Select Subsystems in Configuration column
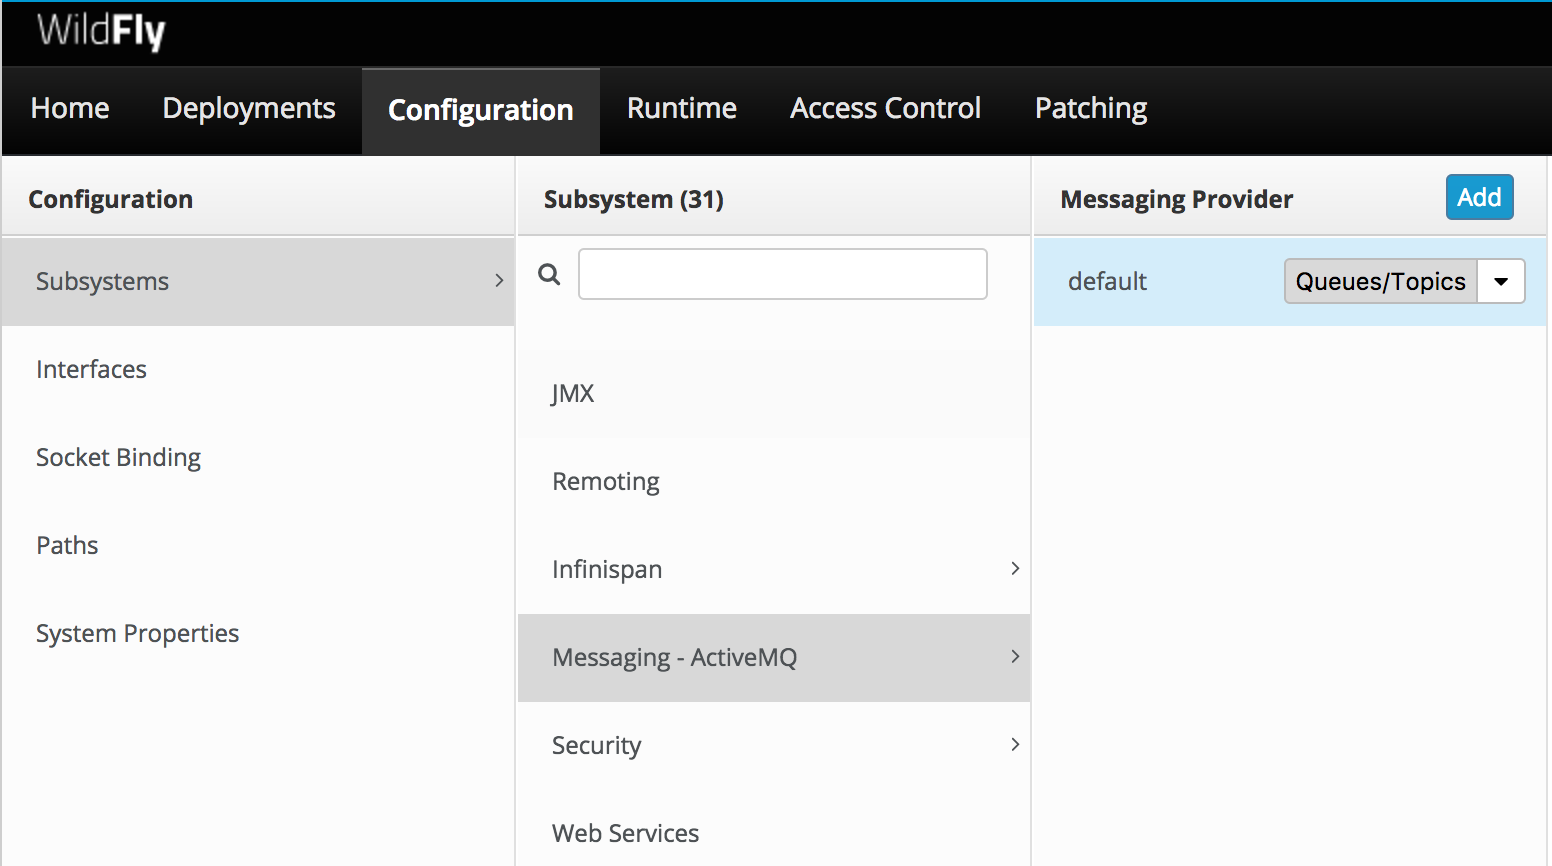This screenshot has width=1552, height=866. point(258,281)
